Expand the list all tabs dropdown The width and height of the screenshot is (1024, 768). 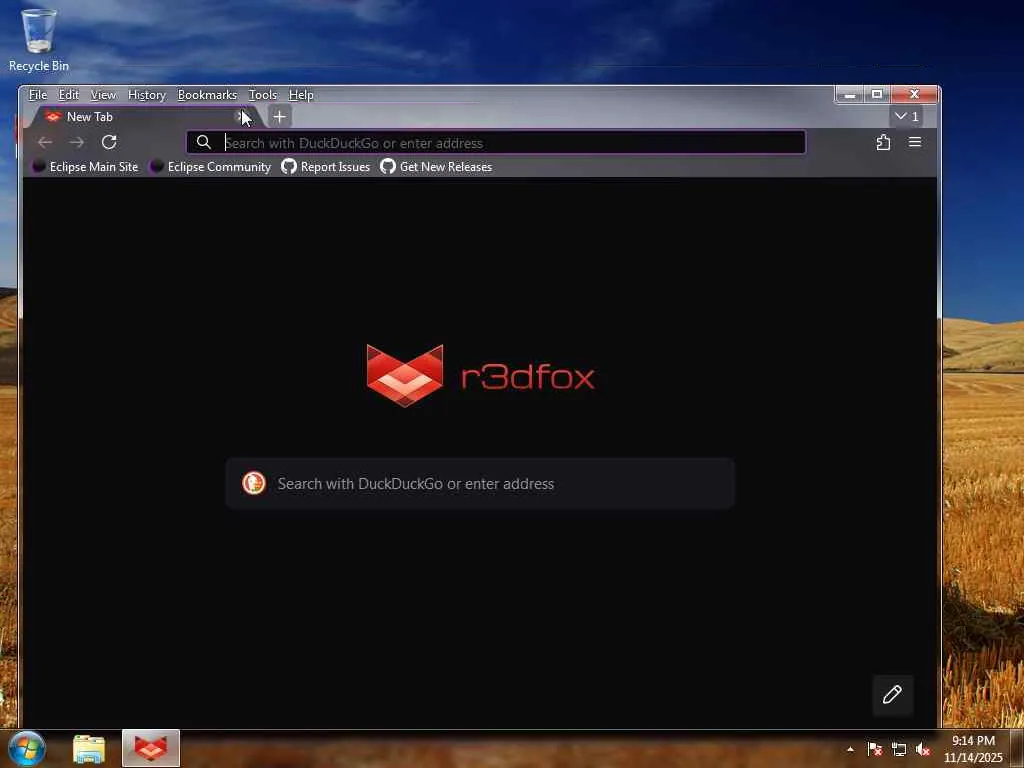tap(906, 116)
